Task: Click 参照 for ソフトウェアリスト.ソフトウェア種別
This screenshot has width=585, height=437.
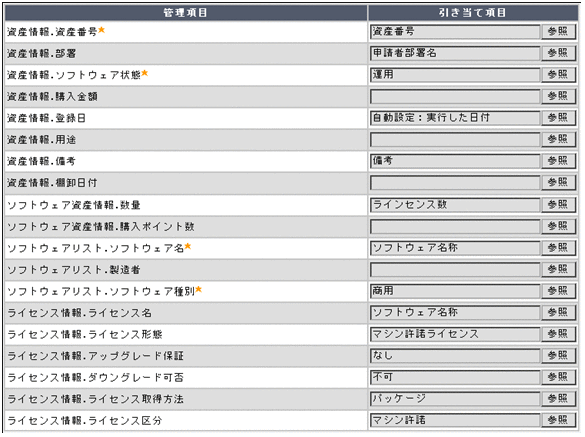Action: pyautogui.click(x=558, y=291)
